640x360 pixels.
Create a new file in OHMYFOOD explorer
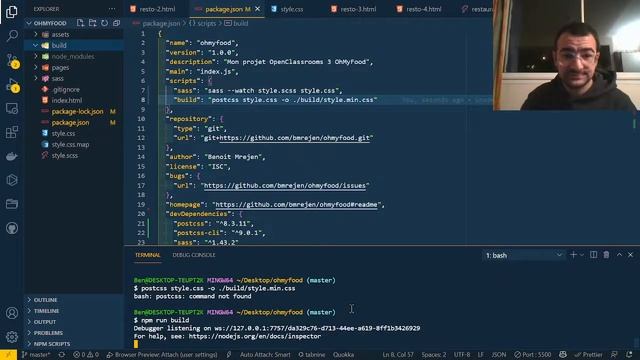click(x=80, y=23)
